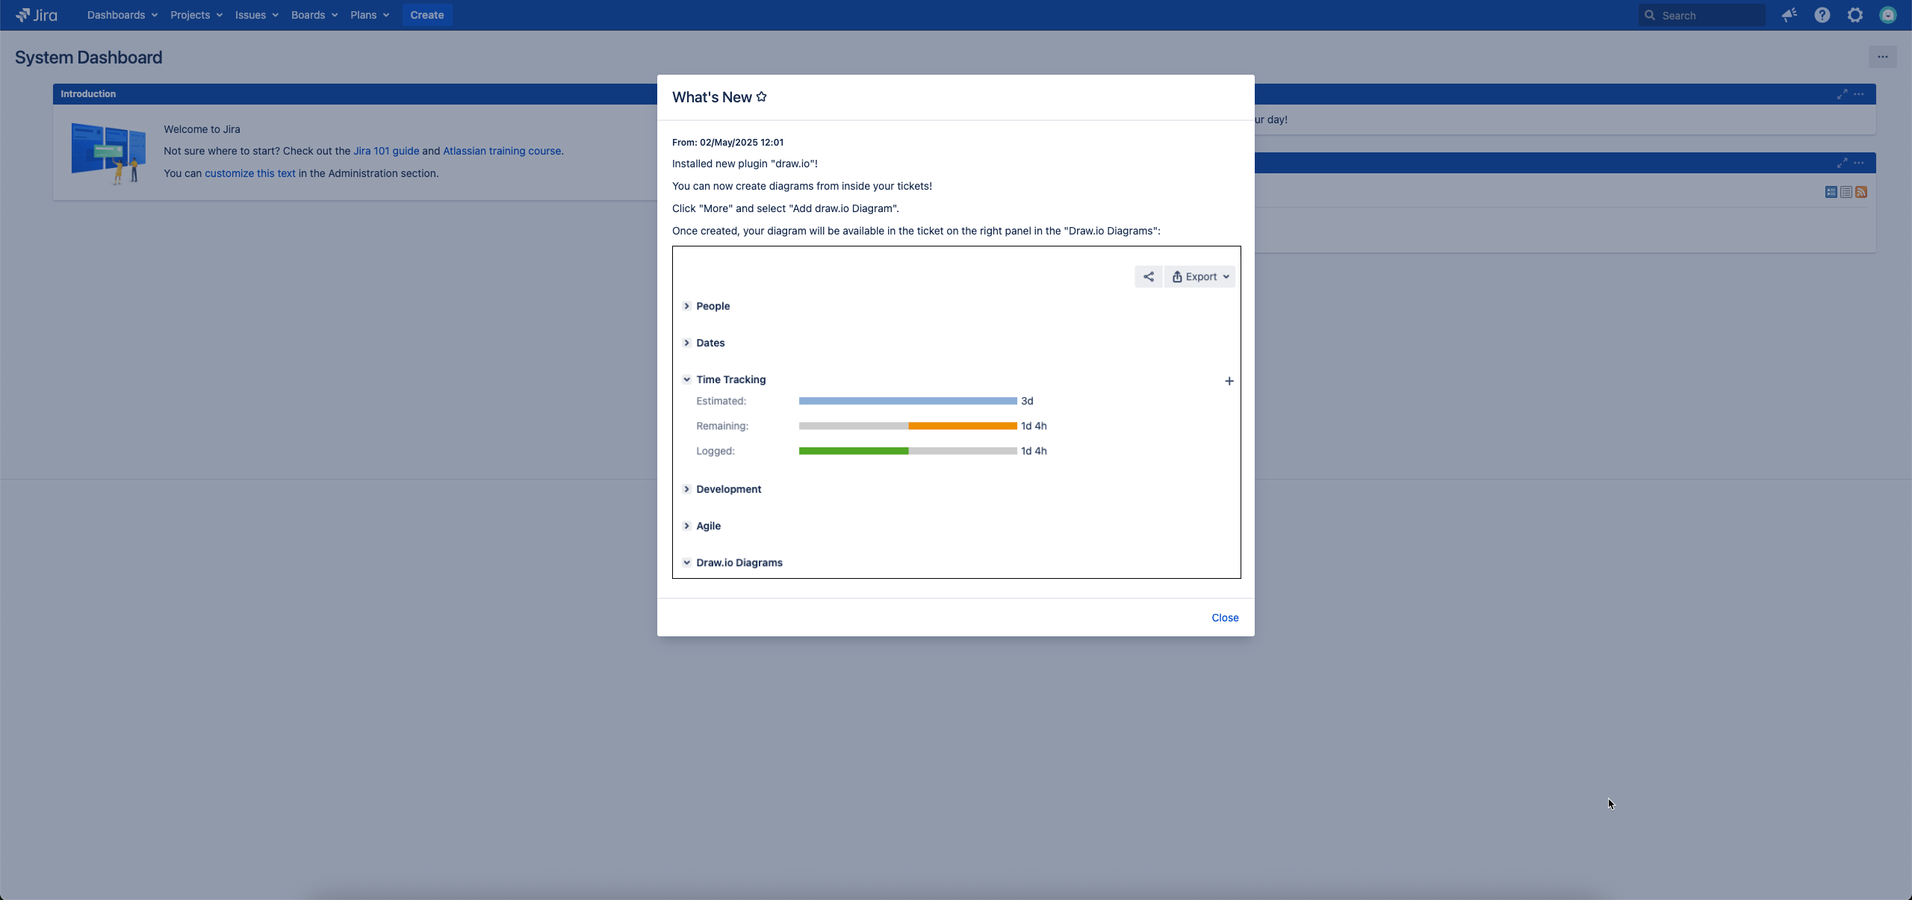Click the 'From: 02/May/2025 12:01' text
The height and width of the screenshot is (900, 1912).
(x=728, y=143)
